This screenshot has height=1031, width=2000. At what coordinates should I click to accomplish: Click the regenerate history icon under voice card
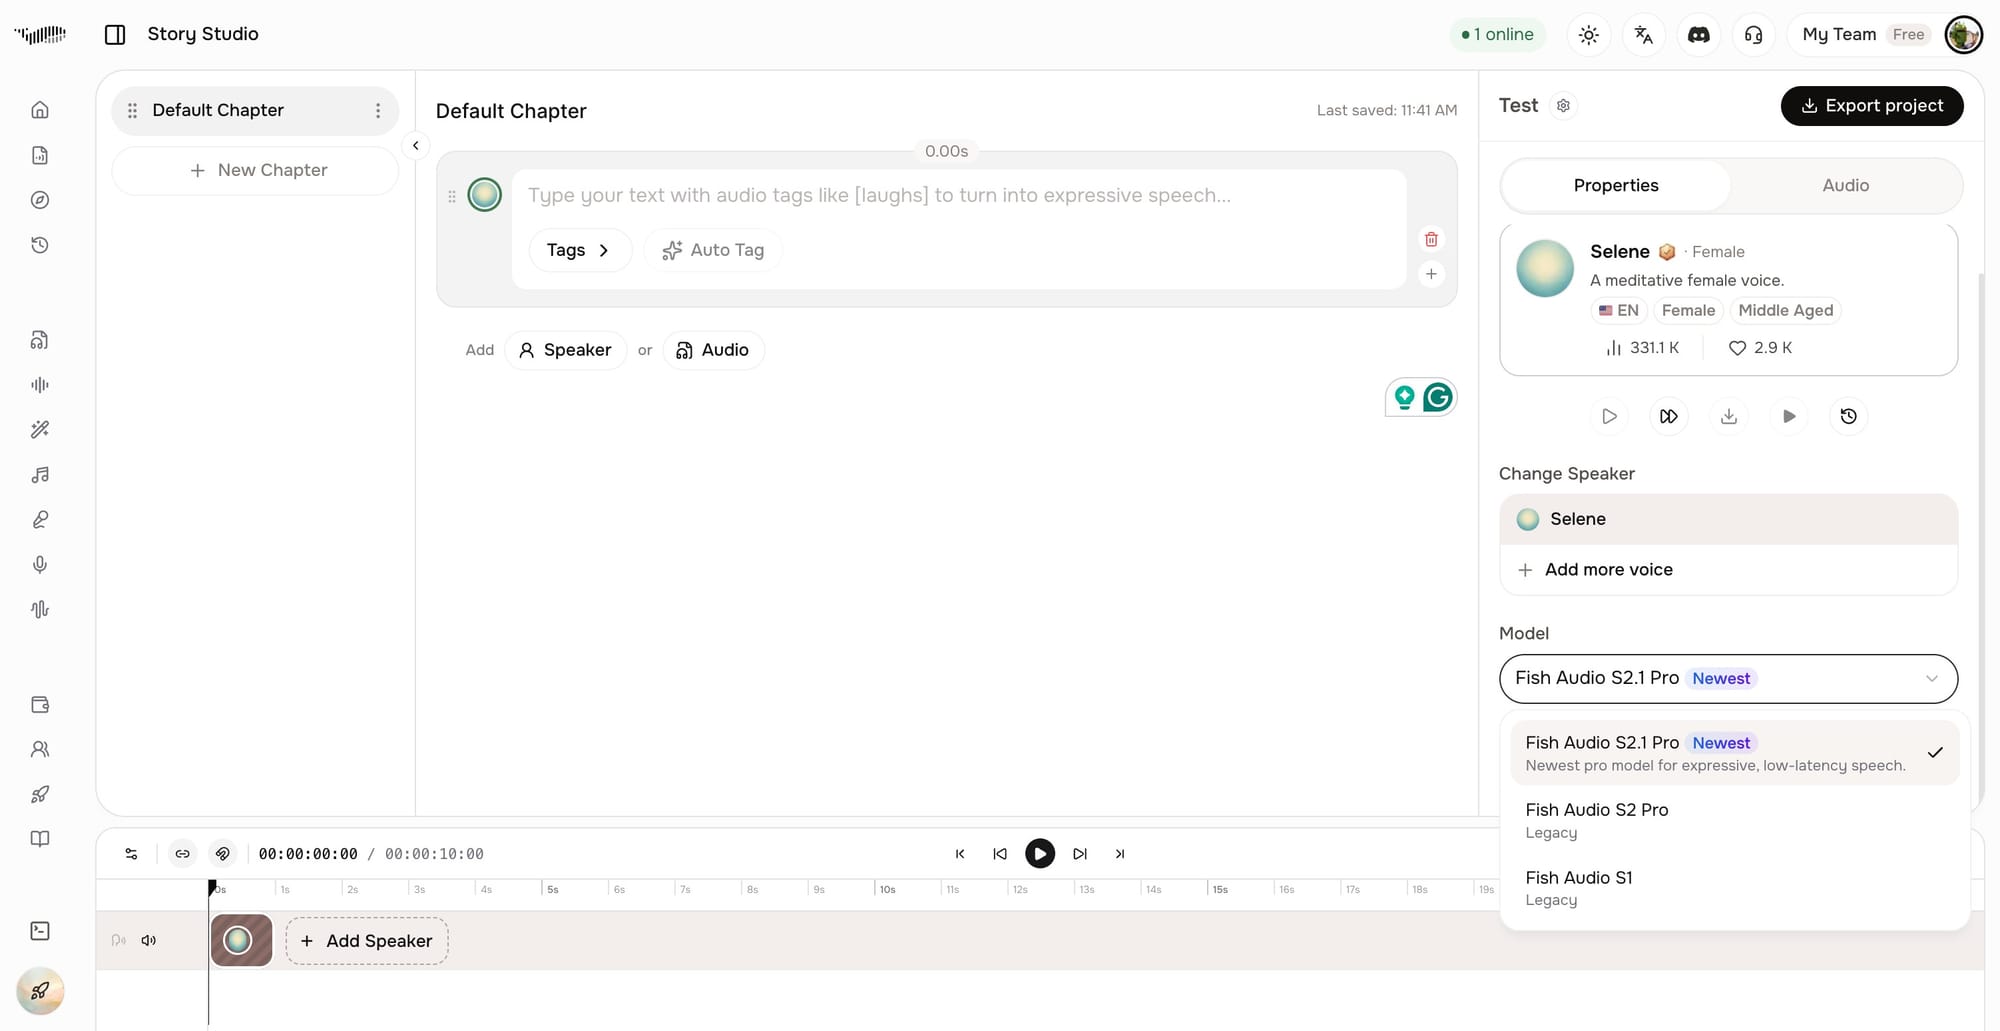[x=1849, y=417]
